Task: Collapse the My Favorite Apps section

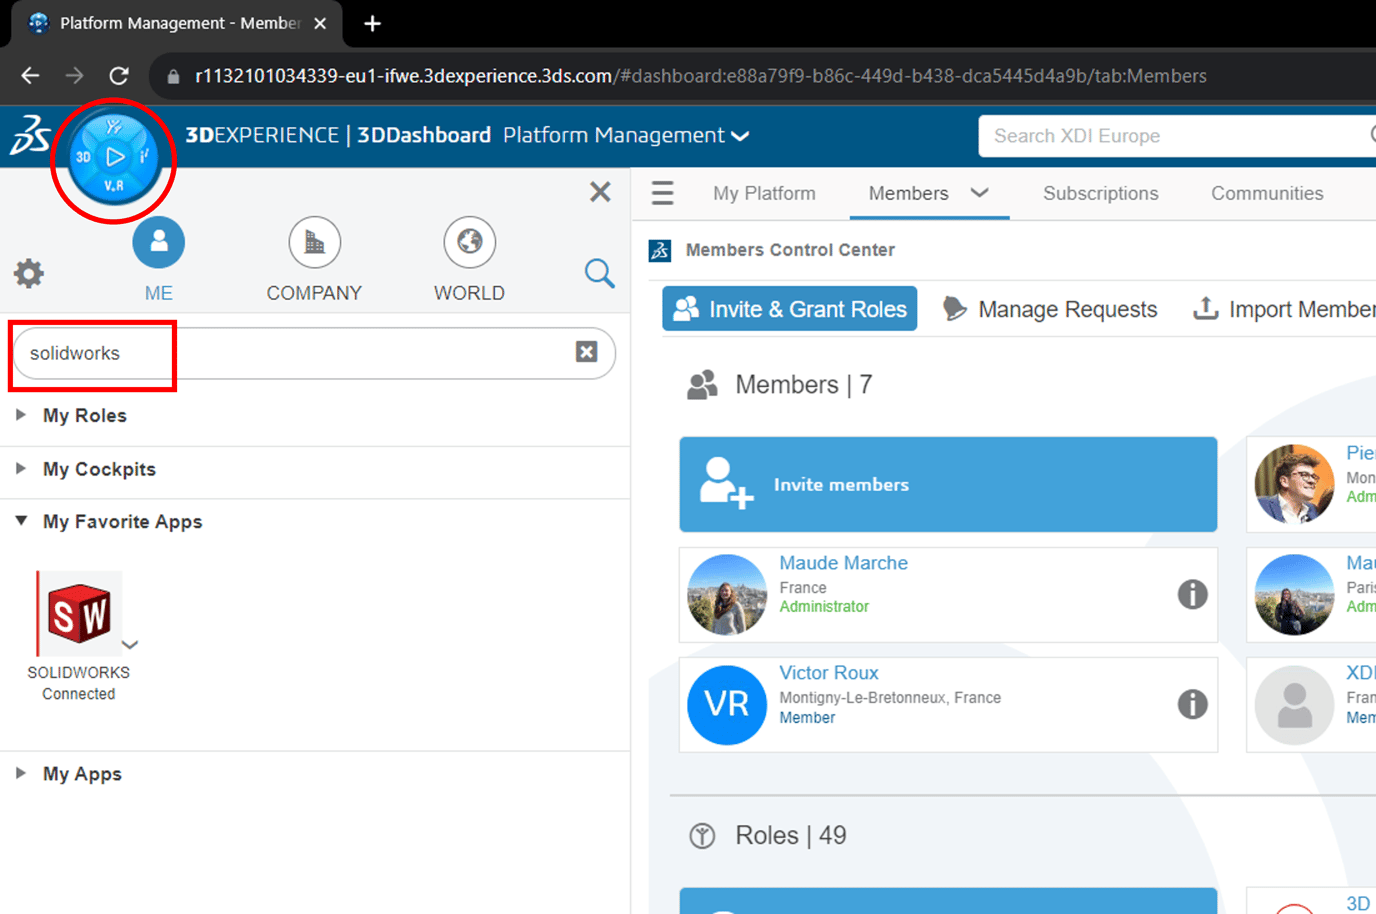Action: (x=21, y=521)
